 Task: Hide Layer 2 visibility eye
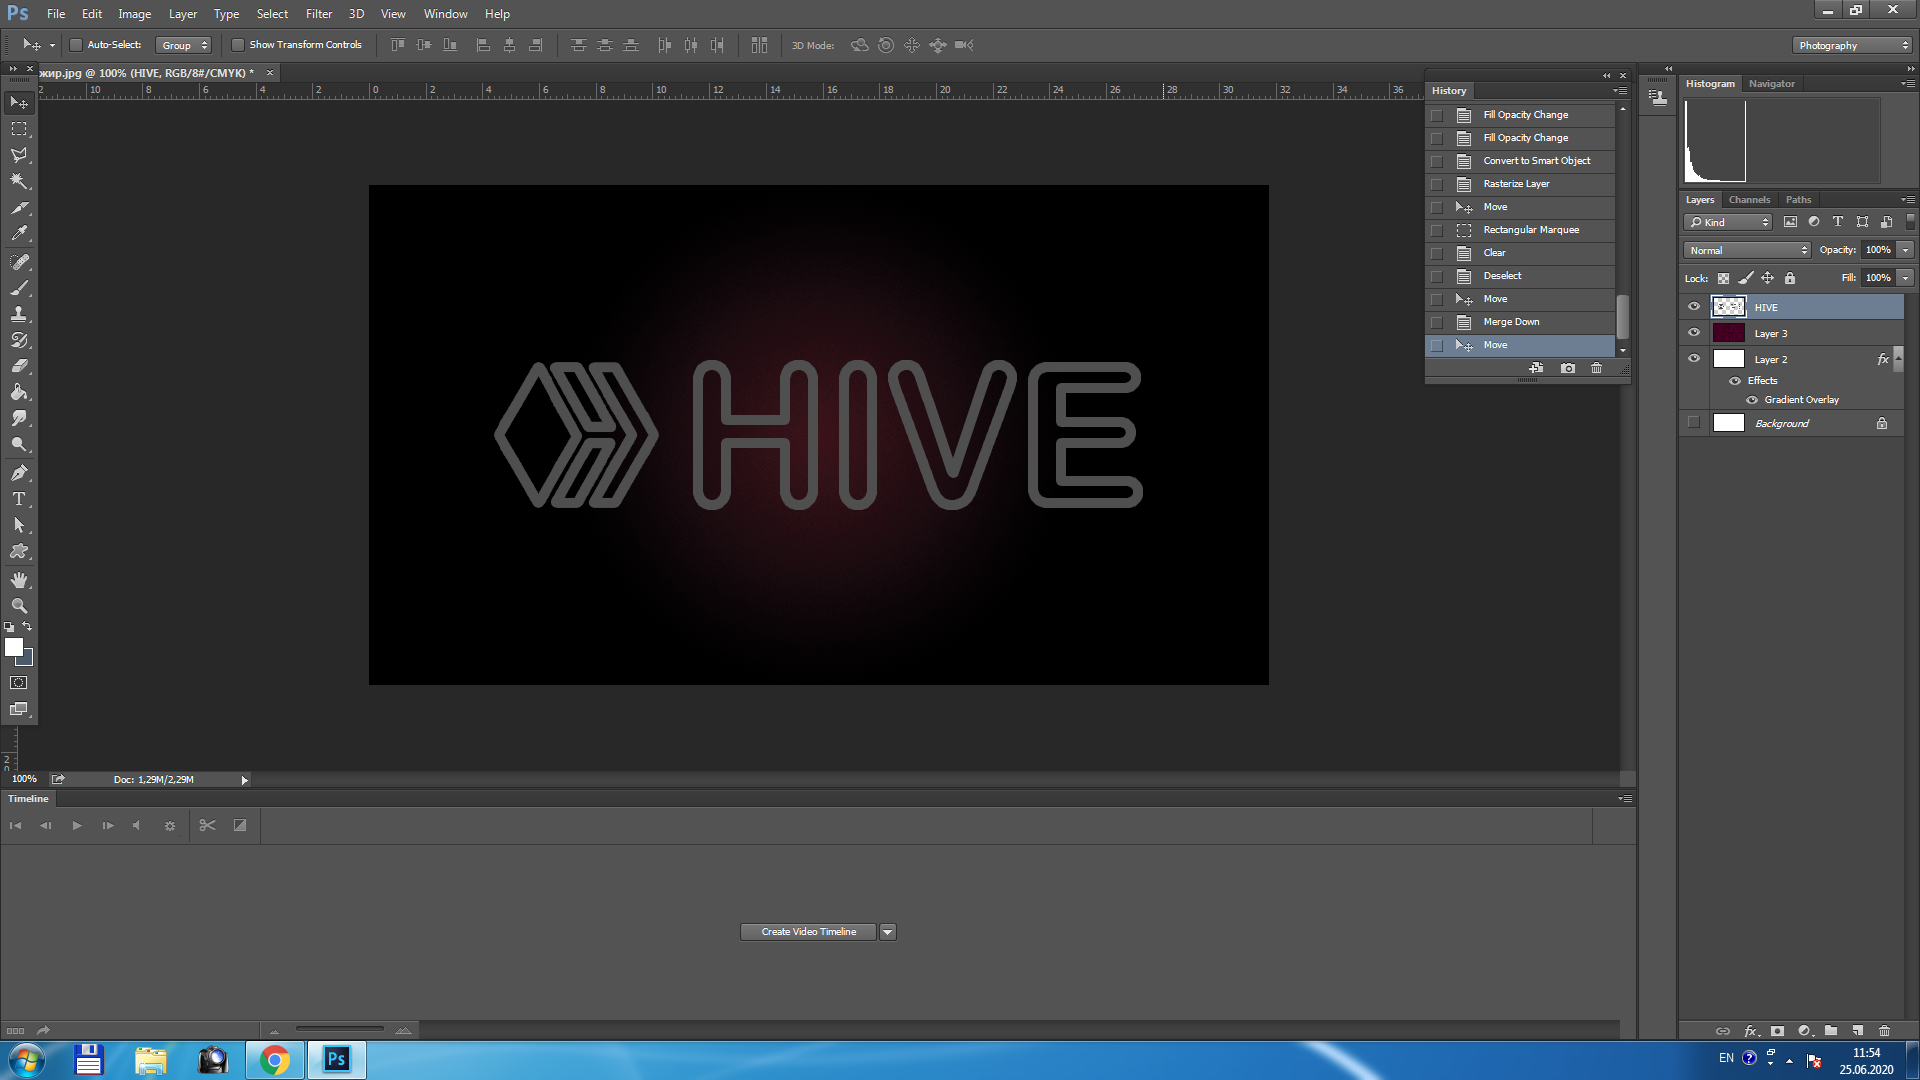coord(1694,359)
